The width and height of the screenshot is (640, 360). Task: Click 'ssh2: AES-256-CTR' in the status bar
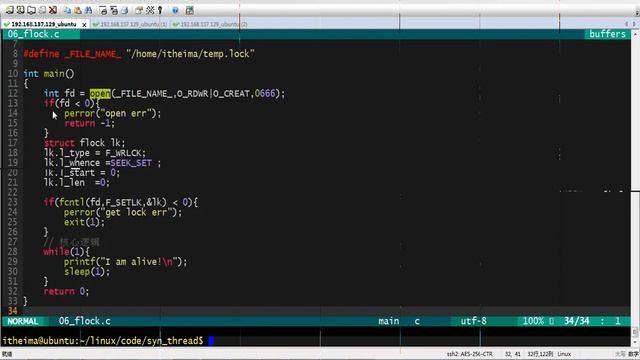[469, 354]
